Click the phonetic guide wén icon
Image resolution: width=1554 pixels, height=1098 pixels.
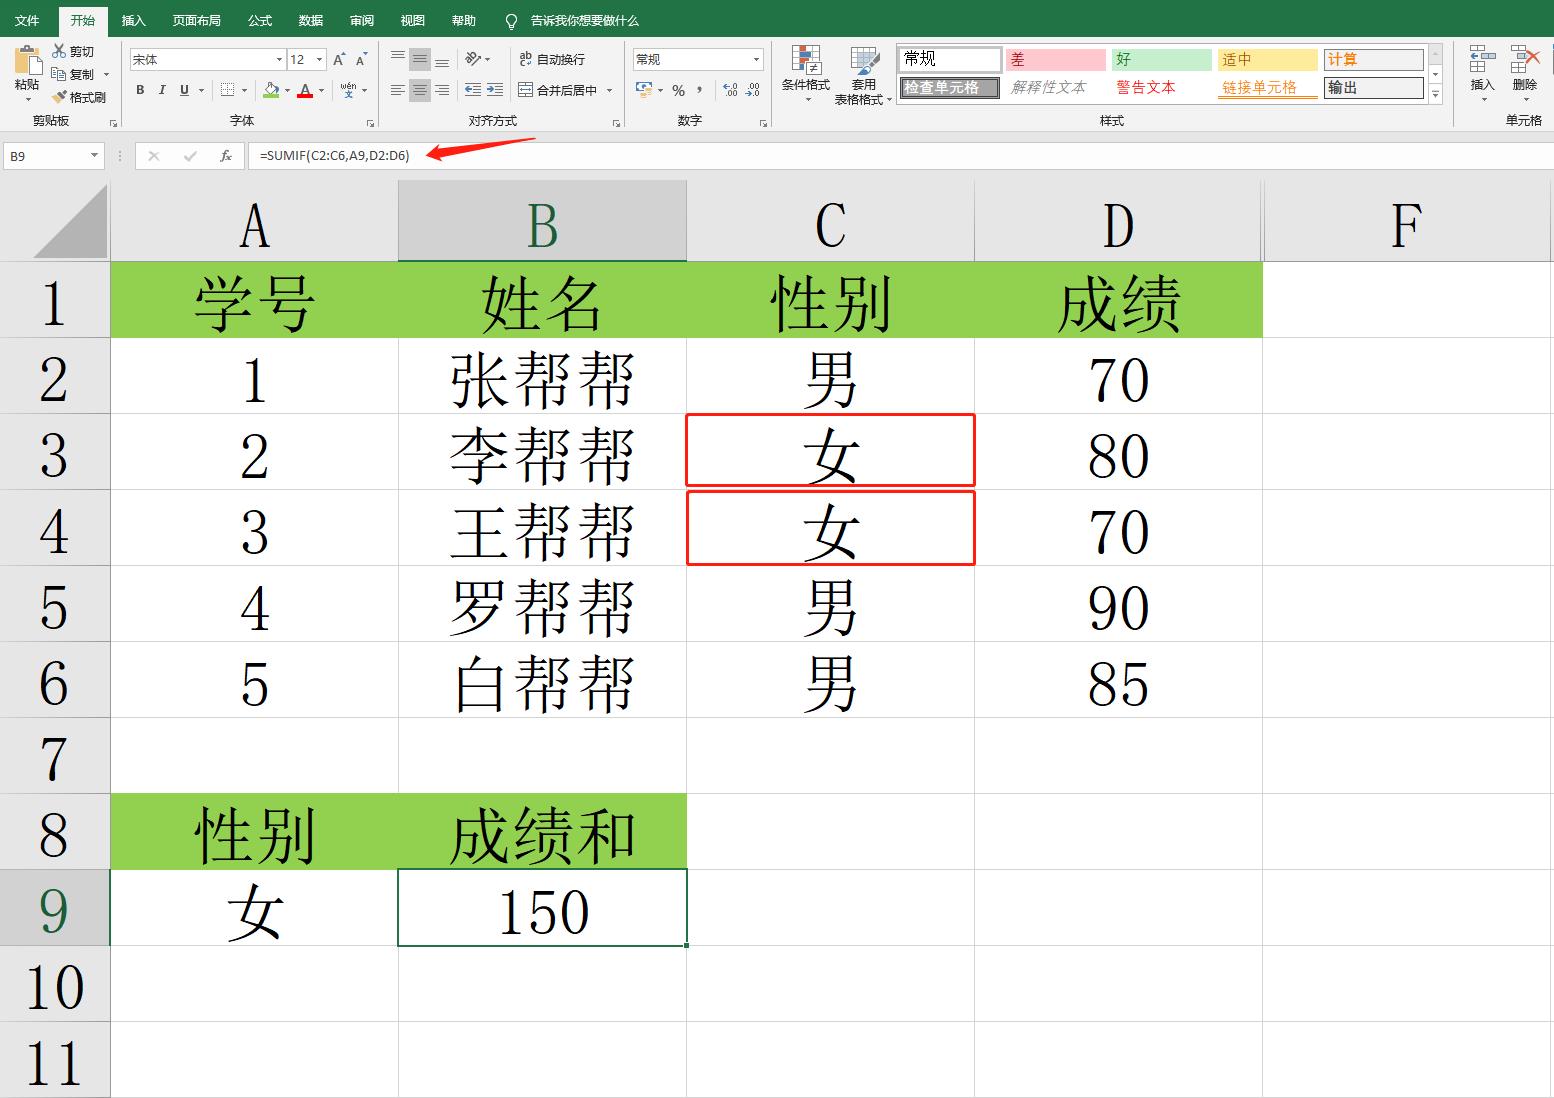click(348, 90)
